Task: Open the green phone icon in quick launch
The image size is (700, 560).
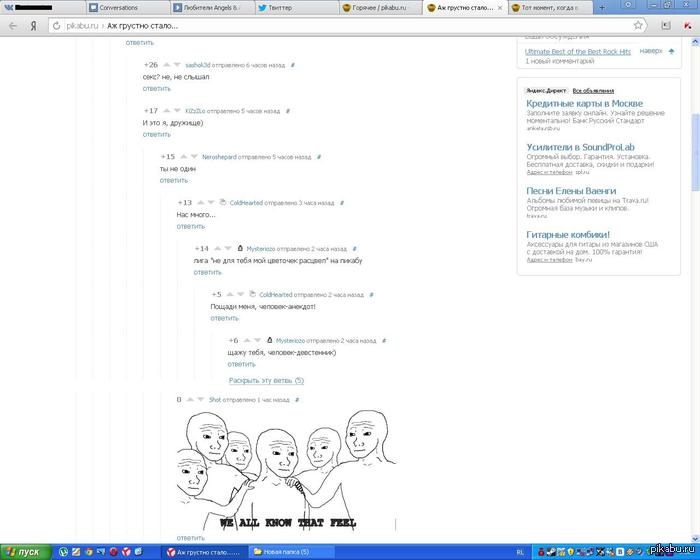Action: click(63, 552)
